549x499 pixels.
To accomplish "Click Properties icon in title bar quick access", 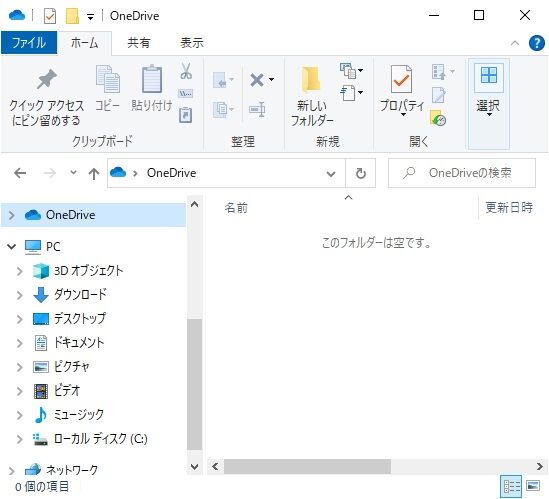I will click(50, 16).
